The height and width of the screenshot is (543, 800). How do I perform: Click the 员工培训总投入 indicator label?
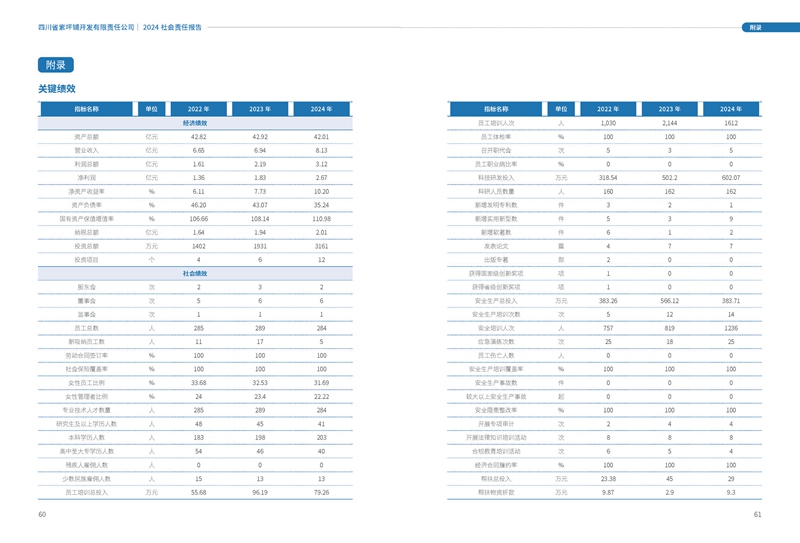(x=87, y=492)
